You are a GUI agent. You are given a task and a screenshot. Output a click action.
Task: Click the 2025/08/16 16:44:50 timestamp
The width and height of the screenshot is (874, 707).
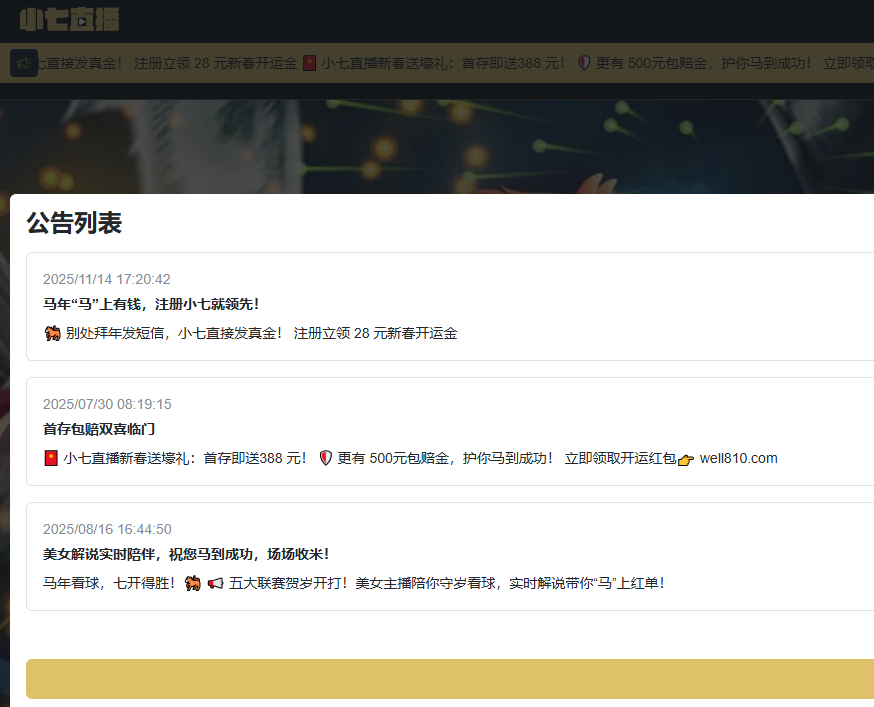pyautogui.click(x=107, y=529)
